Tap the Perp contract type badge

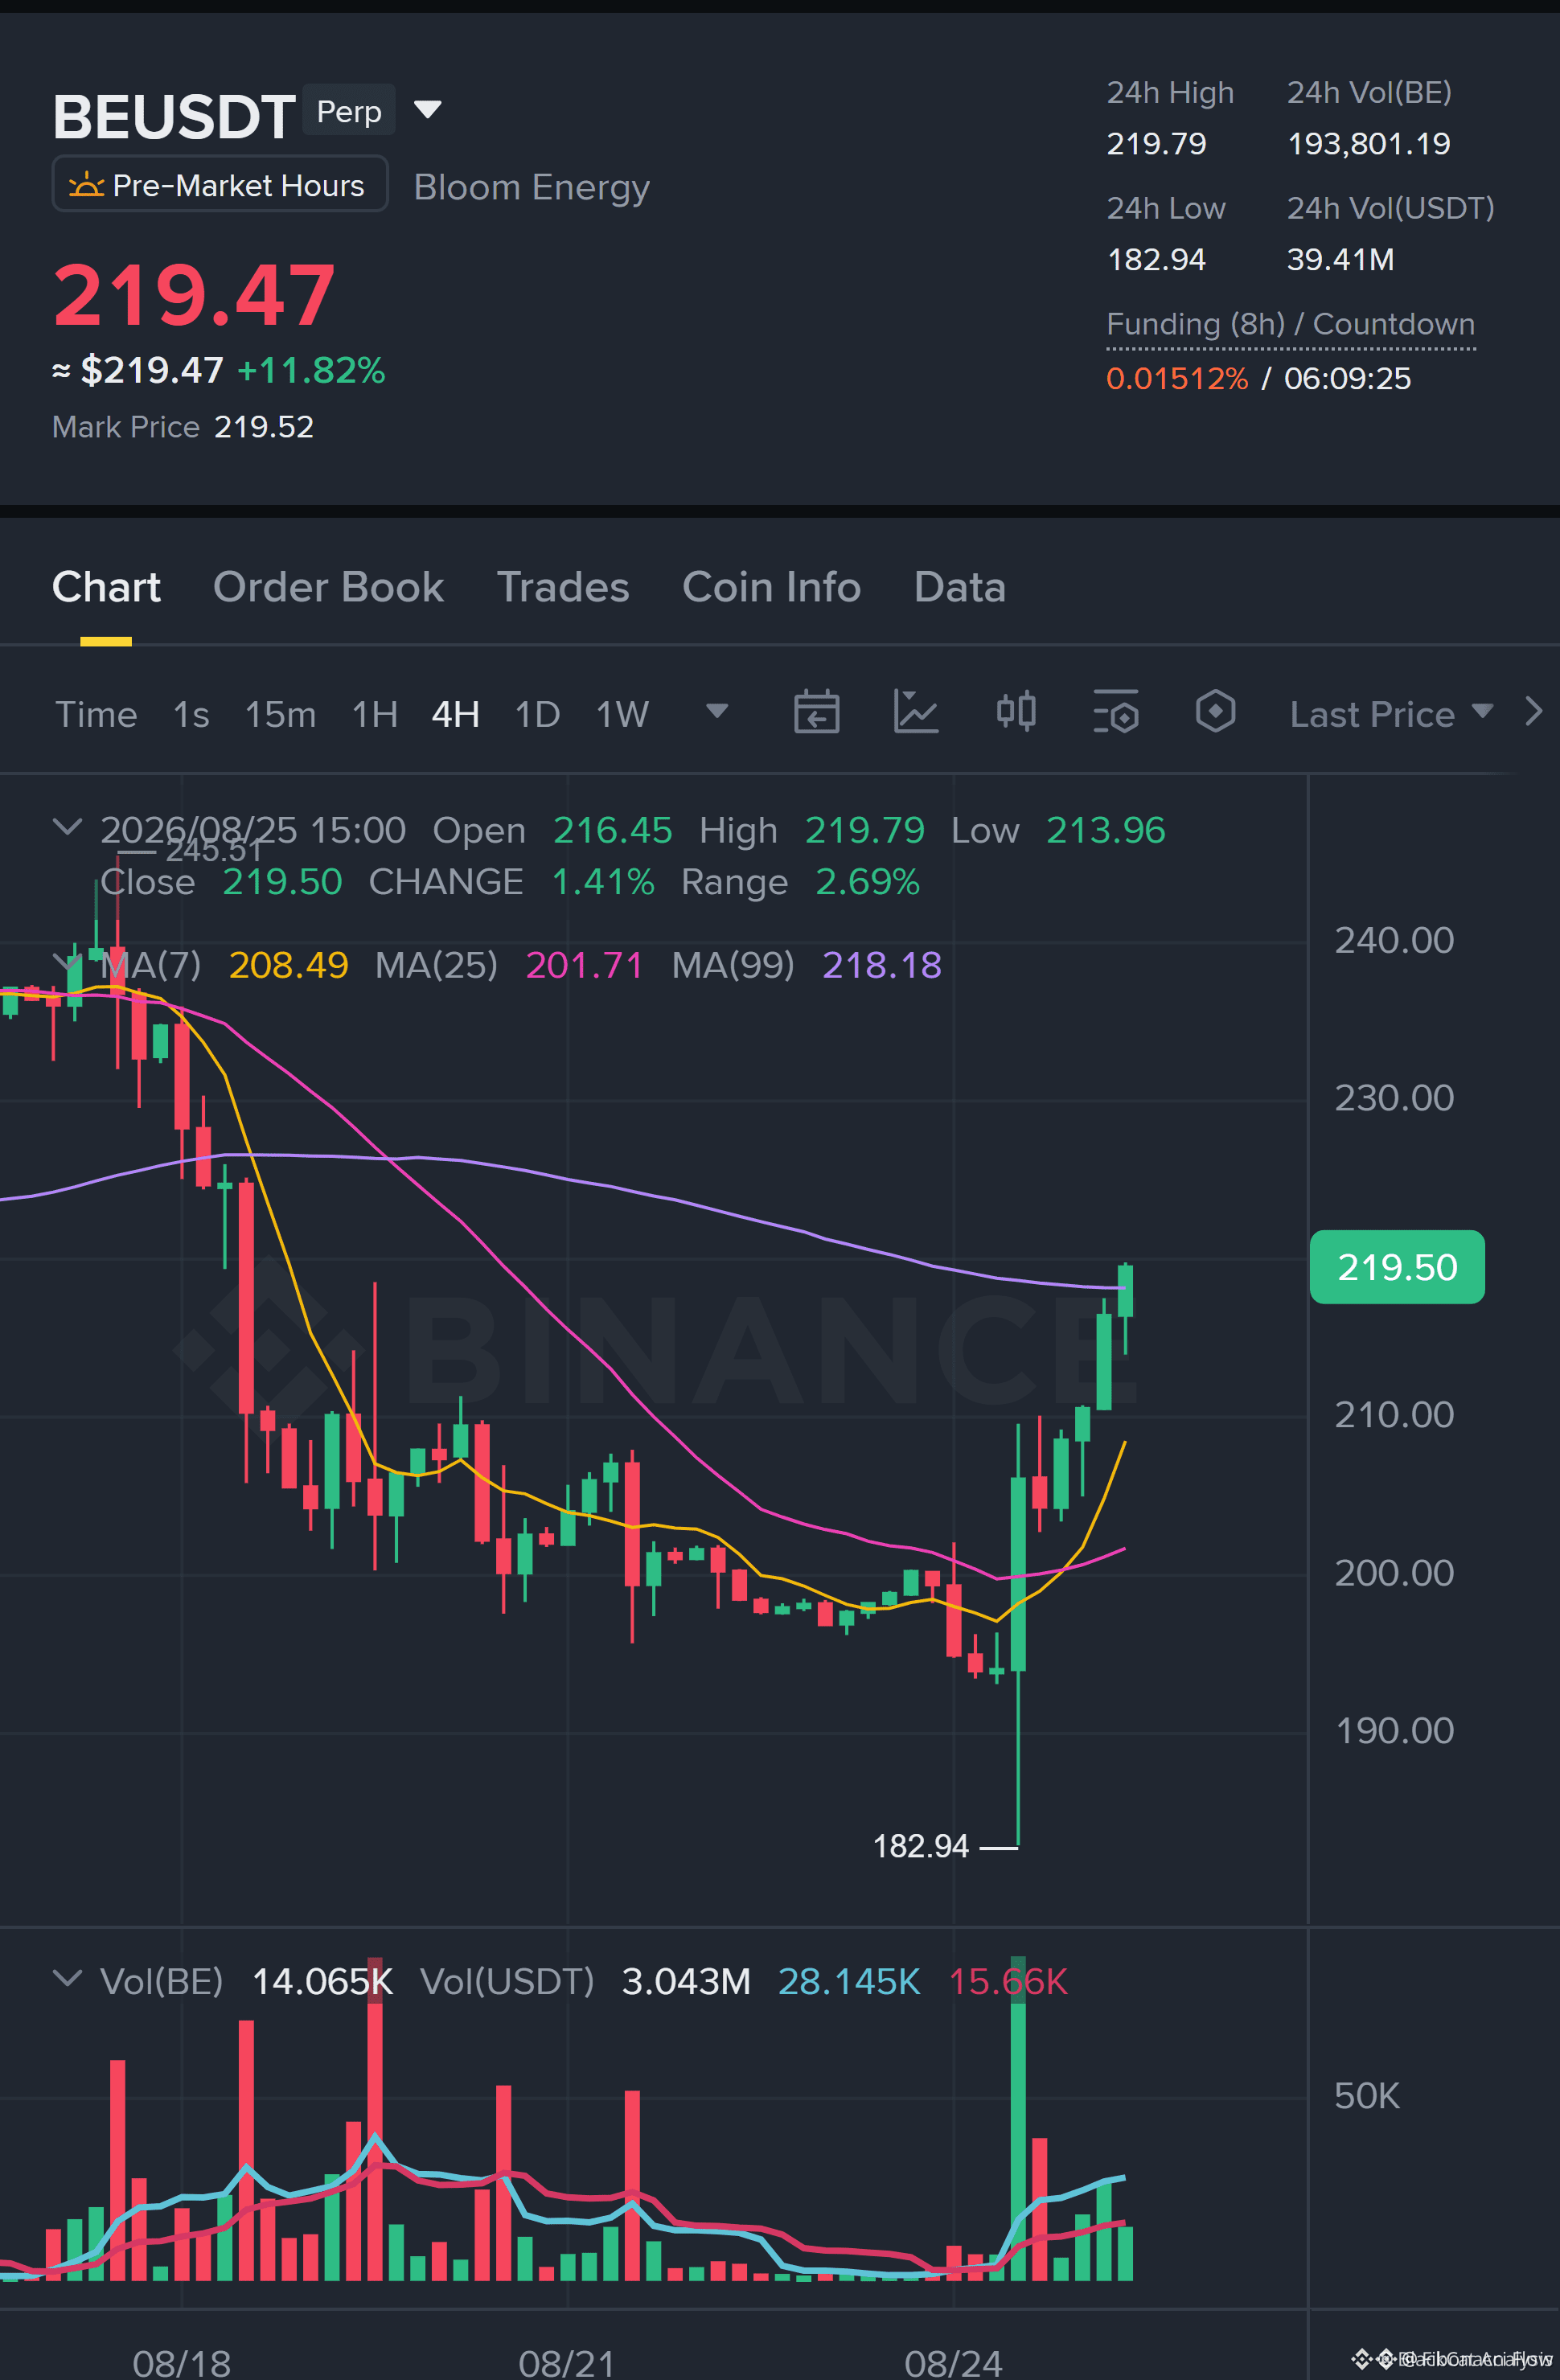click(x=349, y=110)
